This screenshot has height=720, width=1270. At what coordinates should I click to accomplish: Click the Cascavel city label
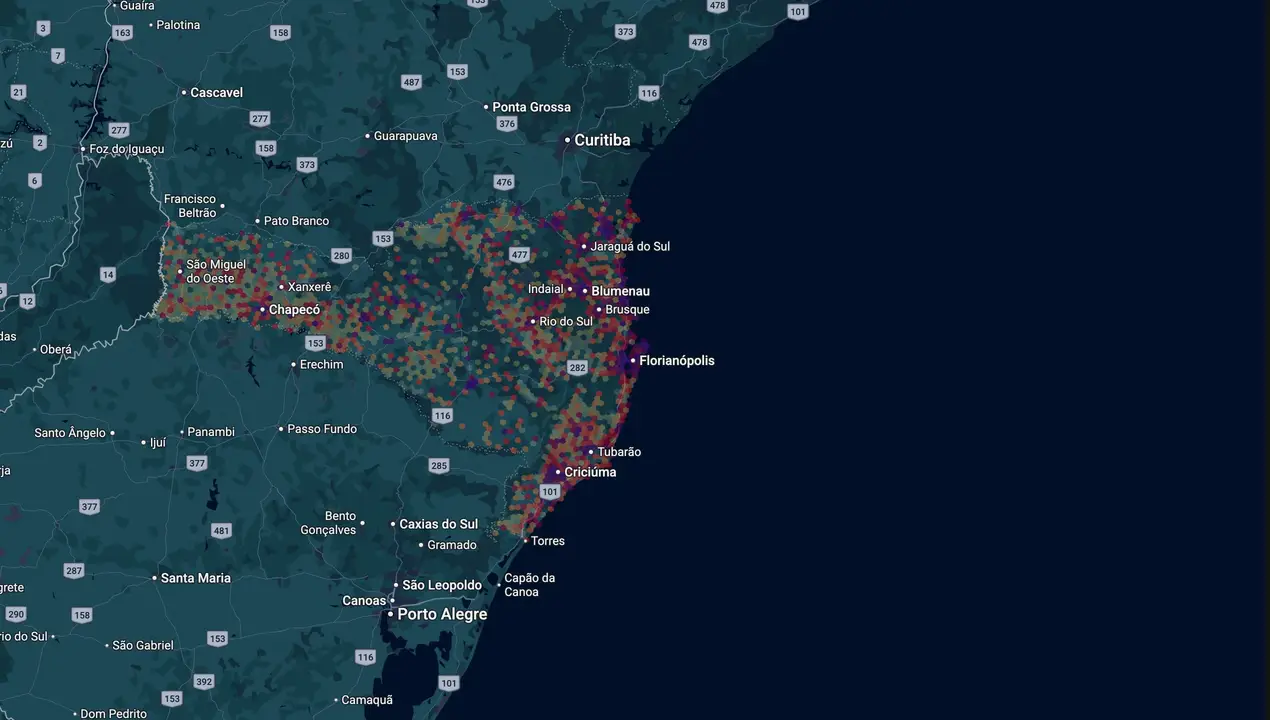point(216,92)
